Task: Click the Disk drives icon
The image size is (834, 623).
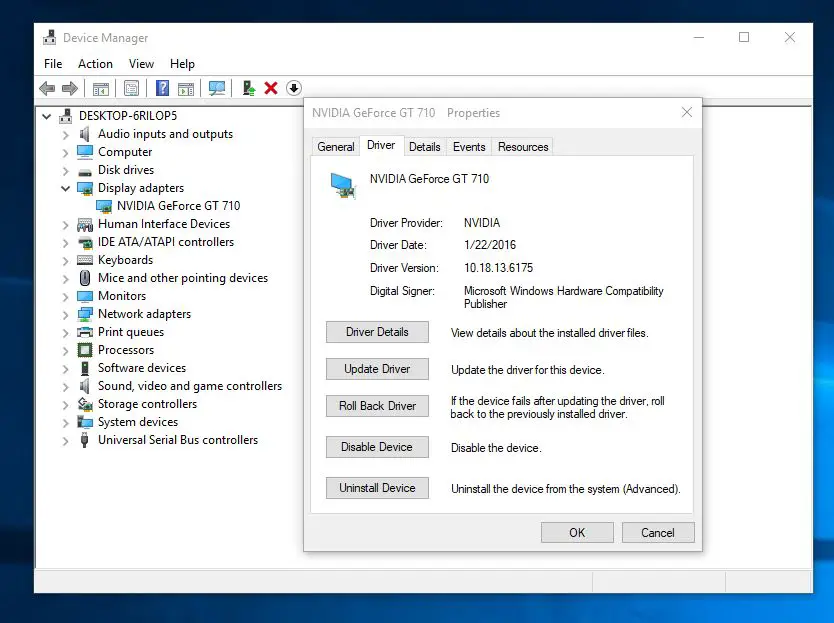Action: tap(85, 172)
